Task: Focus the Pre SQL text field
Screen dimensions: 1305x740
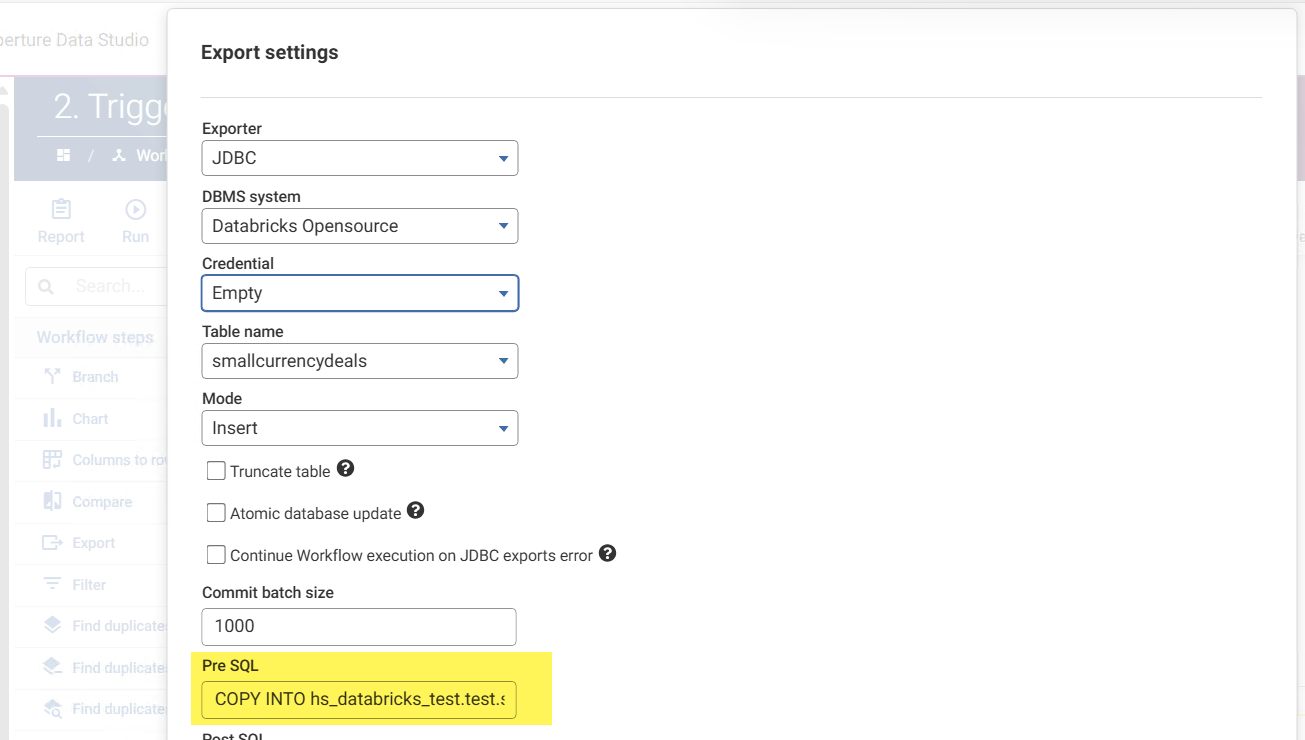Action: point(359,699)
